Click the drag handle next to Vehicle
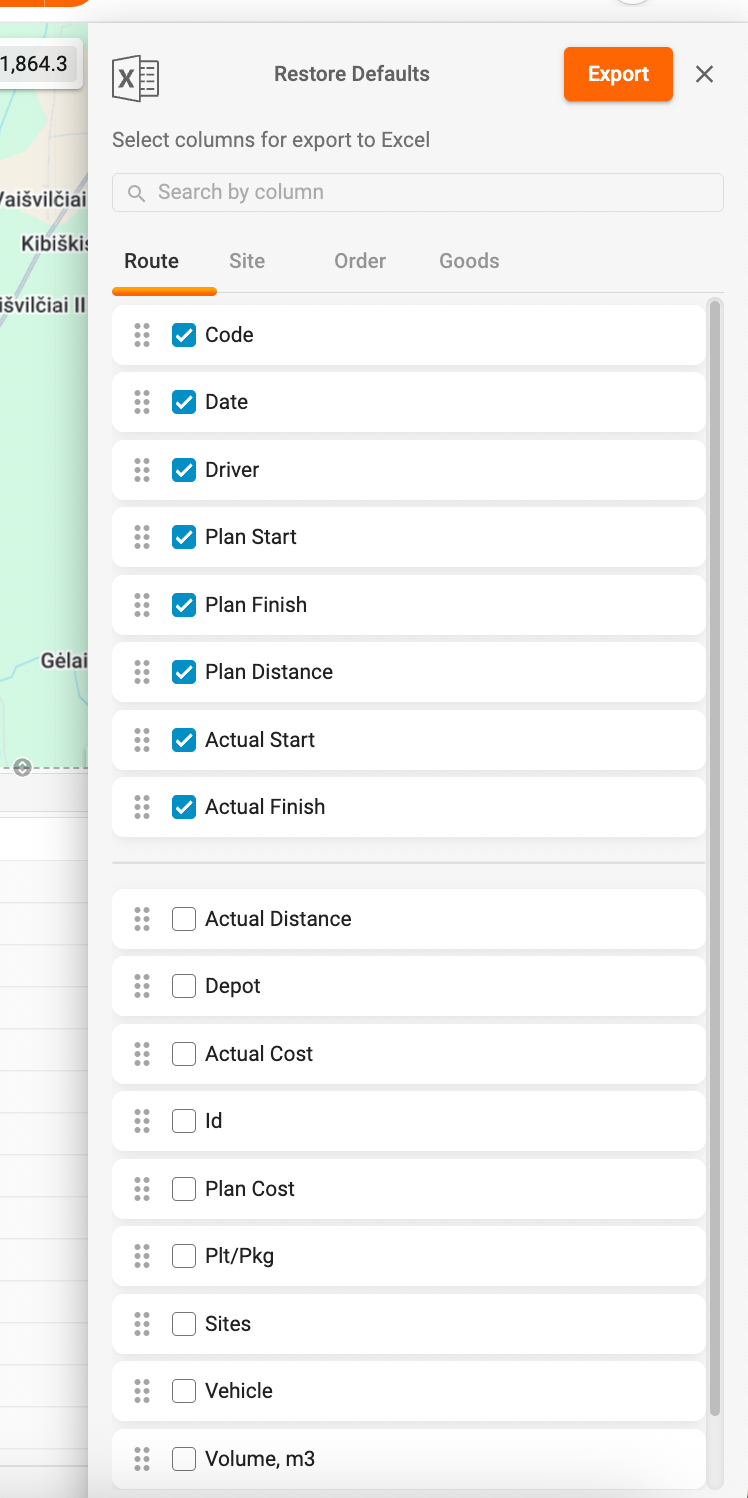748x1498 pixels. click(x=142, y=1391)
